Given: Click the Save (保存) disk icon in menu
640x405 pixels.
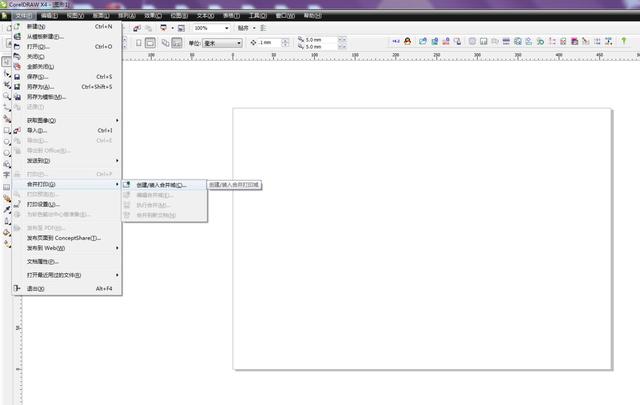Looking at the screenshot, I should coord(16,76).
